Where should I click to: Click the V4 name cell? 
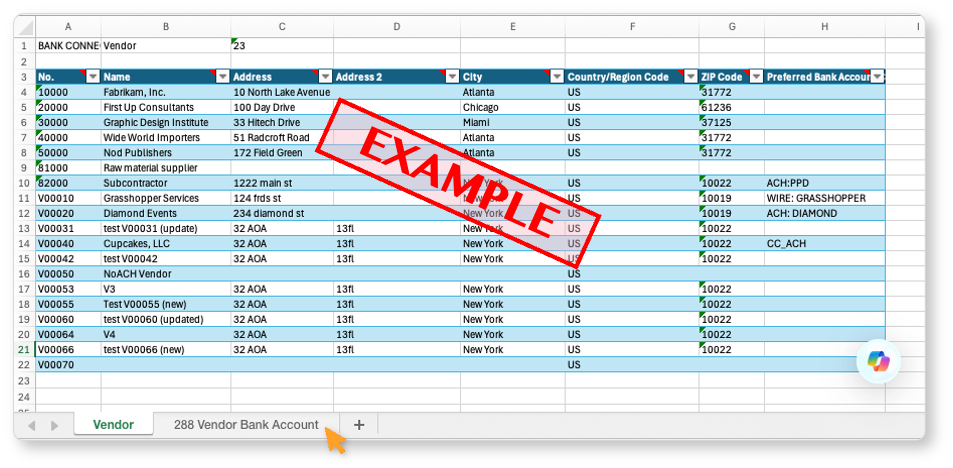tap(166, 334)
